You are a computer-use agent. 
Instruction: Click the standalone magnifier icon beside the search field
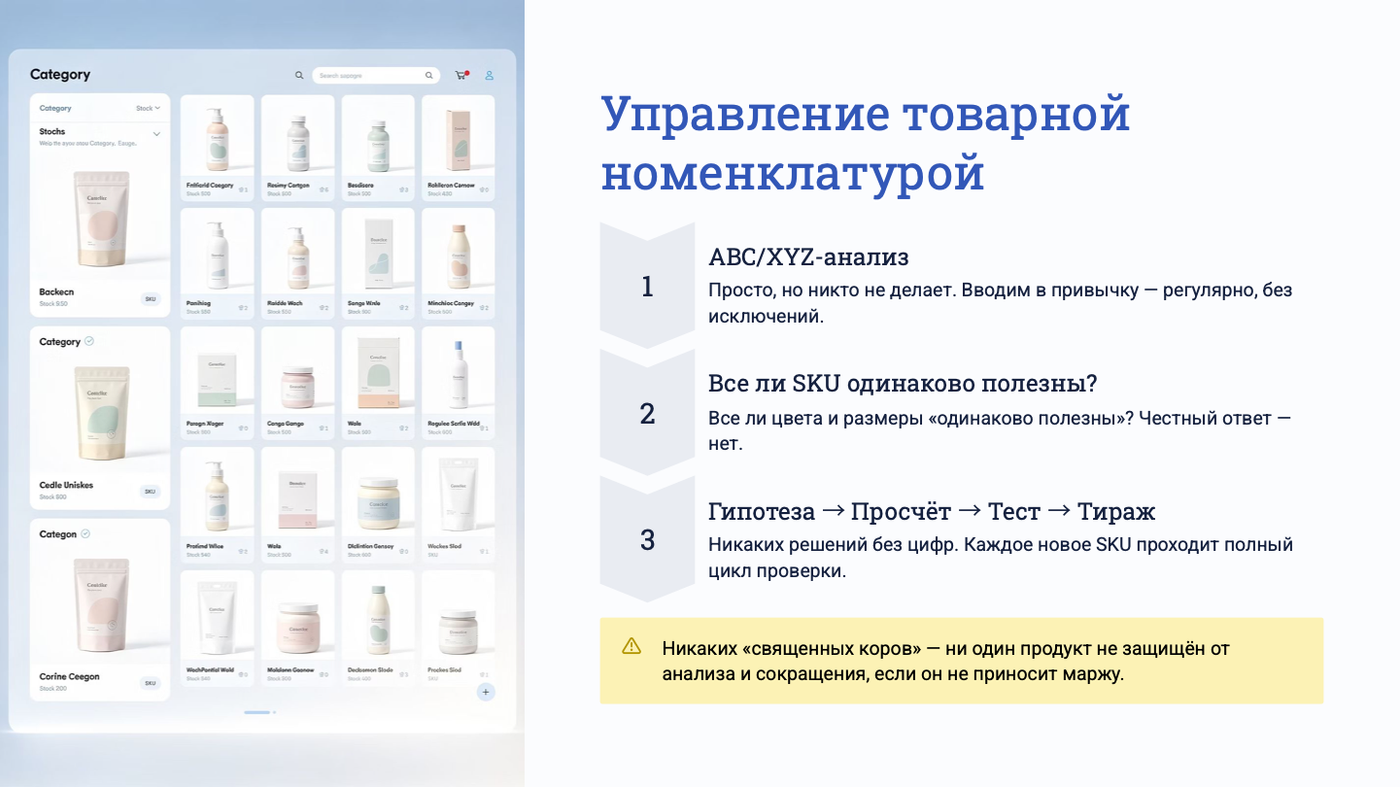pos(299,75)
